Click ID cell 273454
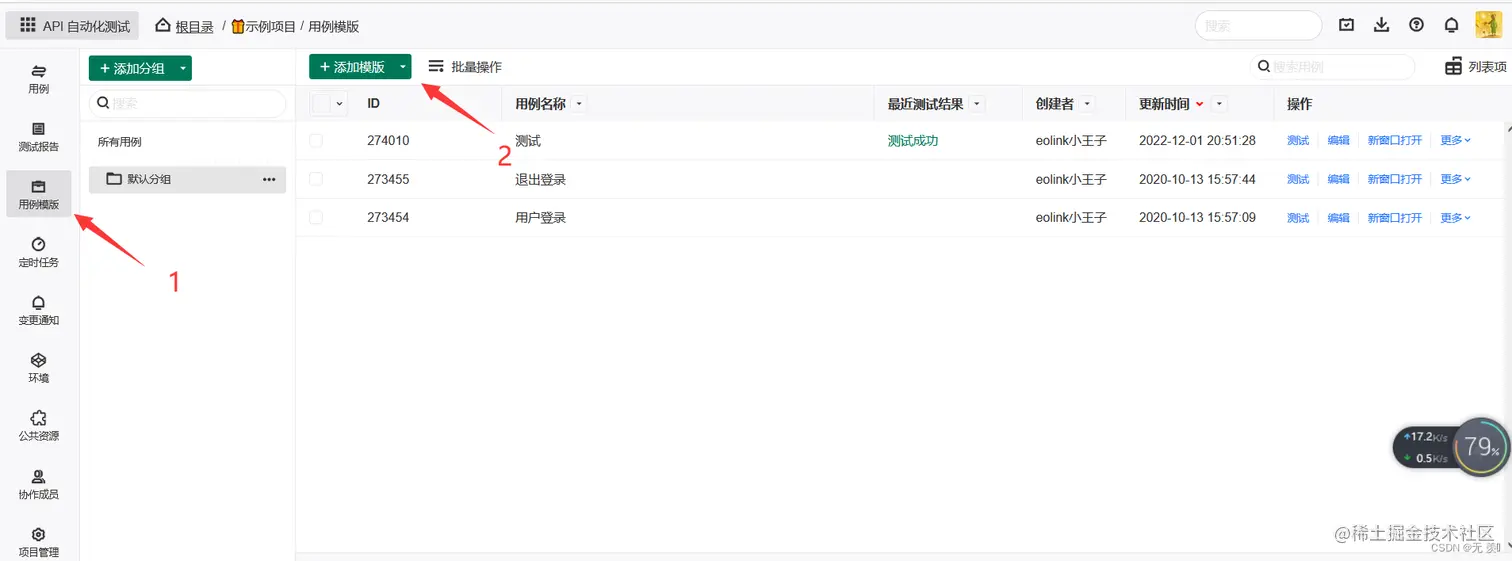1512x561 pixels. [x=388, y=217]
